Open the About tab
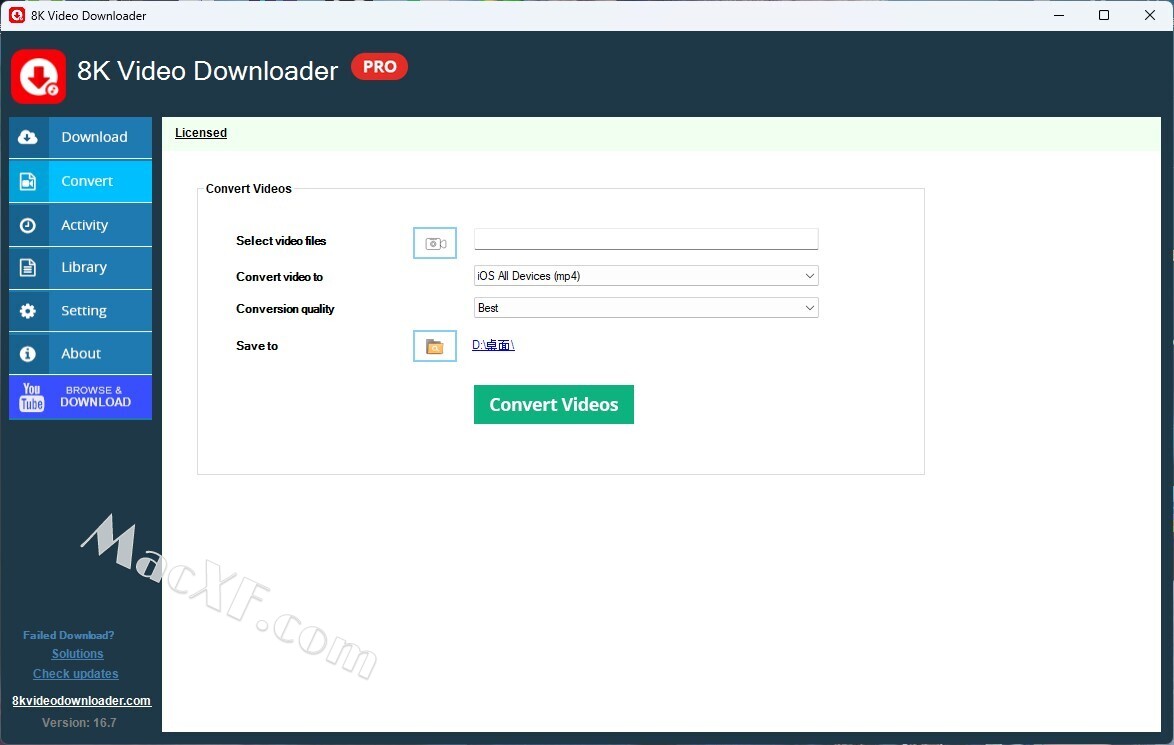The height and width of the screenshot is (745, 1174). point(80,353)
